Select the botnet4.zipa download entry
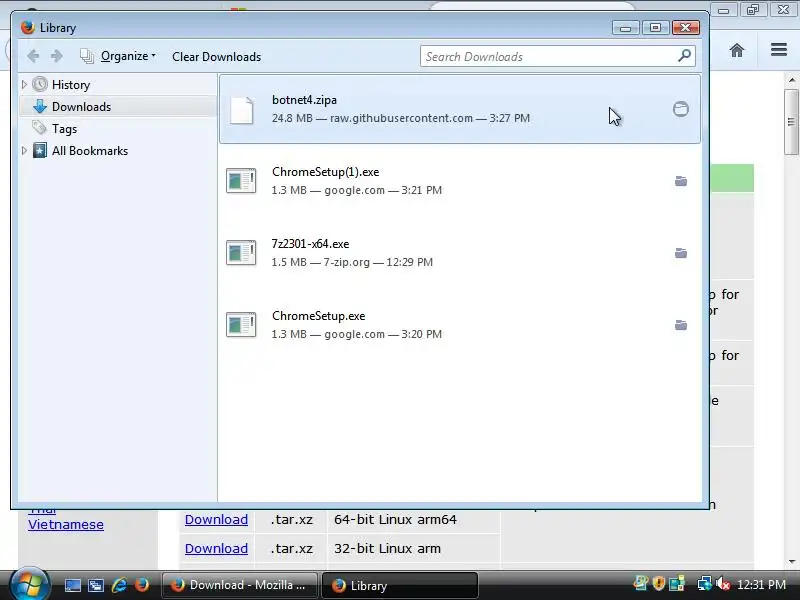Screen dimensions: 800x600 pos(460,109)
